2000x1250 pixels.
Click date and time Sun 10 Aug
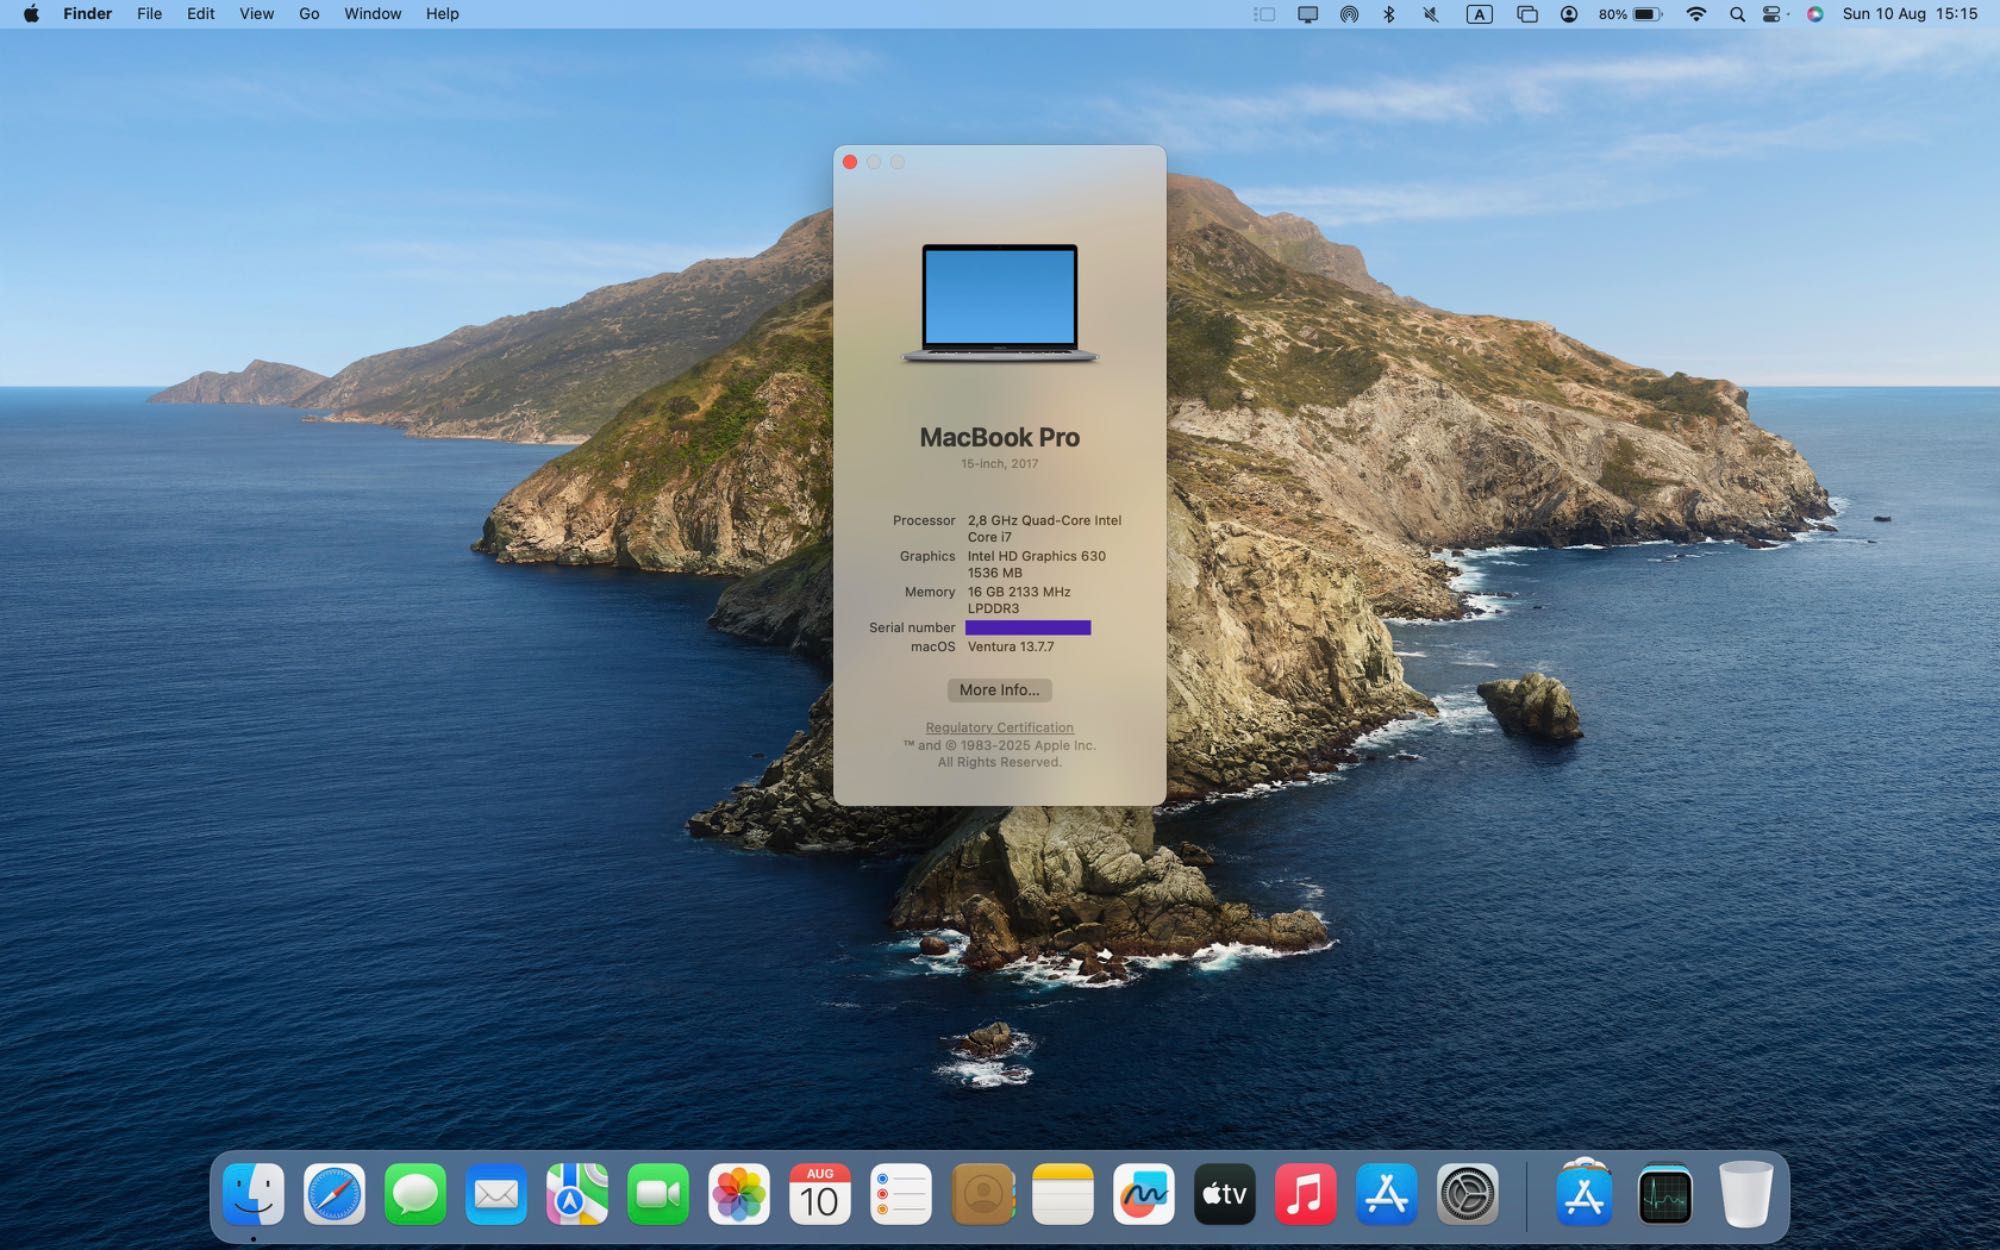click(x=1910, y=14)
